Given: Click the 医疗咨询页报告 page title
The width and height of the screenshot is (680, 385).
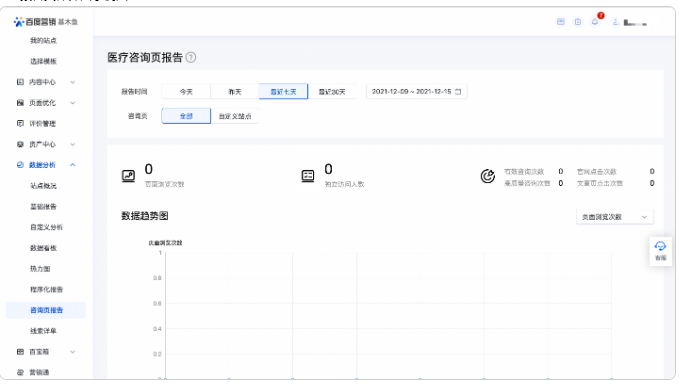Looking at the screenshot, I should coord(145,57).
